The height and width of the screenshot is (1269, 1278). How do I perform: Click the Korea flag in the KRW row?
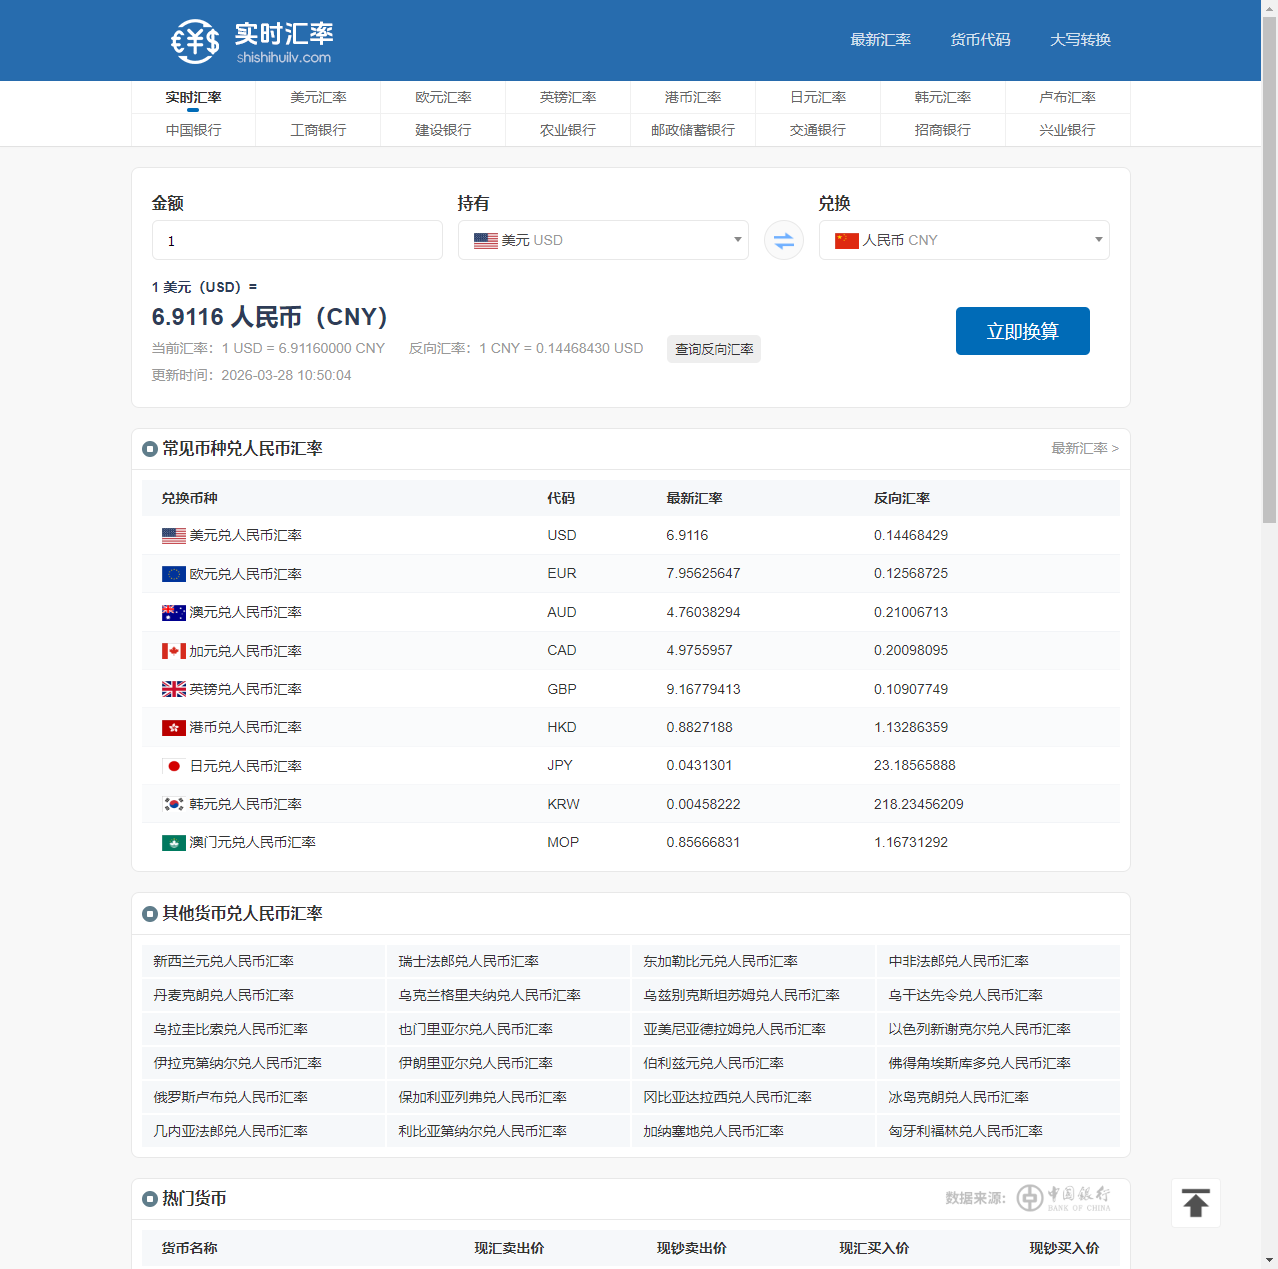tap(172, 803)
